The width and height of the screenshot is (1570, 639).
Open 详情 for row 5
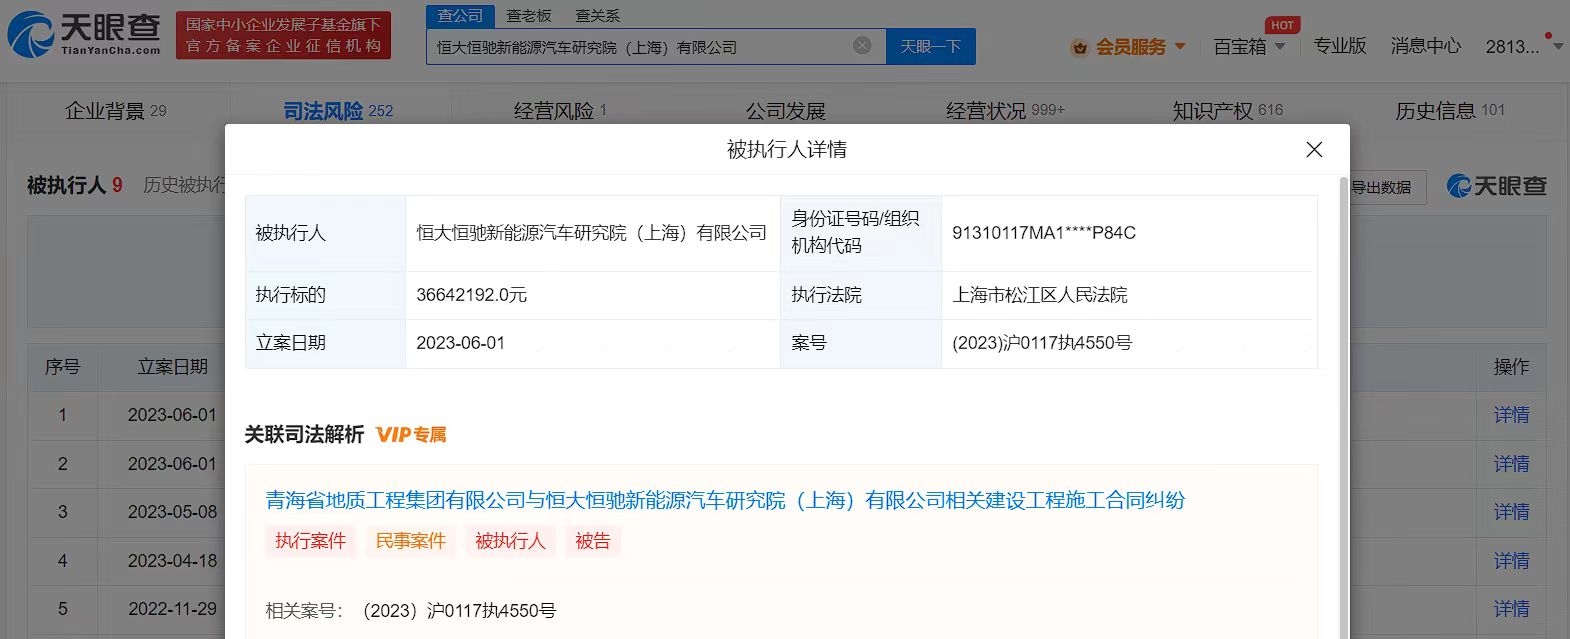pyautogui.click(x=1511, y=609)
